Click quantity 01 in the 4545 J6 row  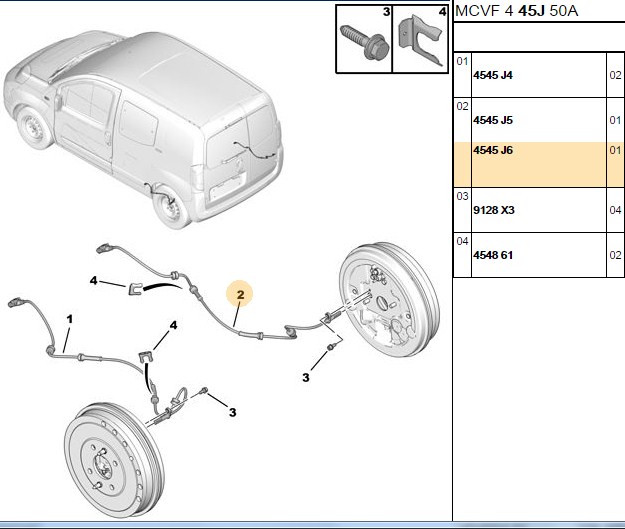click(615, 150)
